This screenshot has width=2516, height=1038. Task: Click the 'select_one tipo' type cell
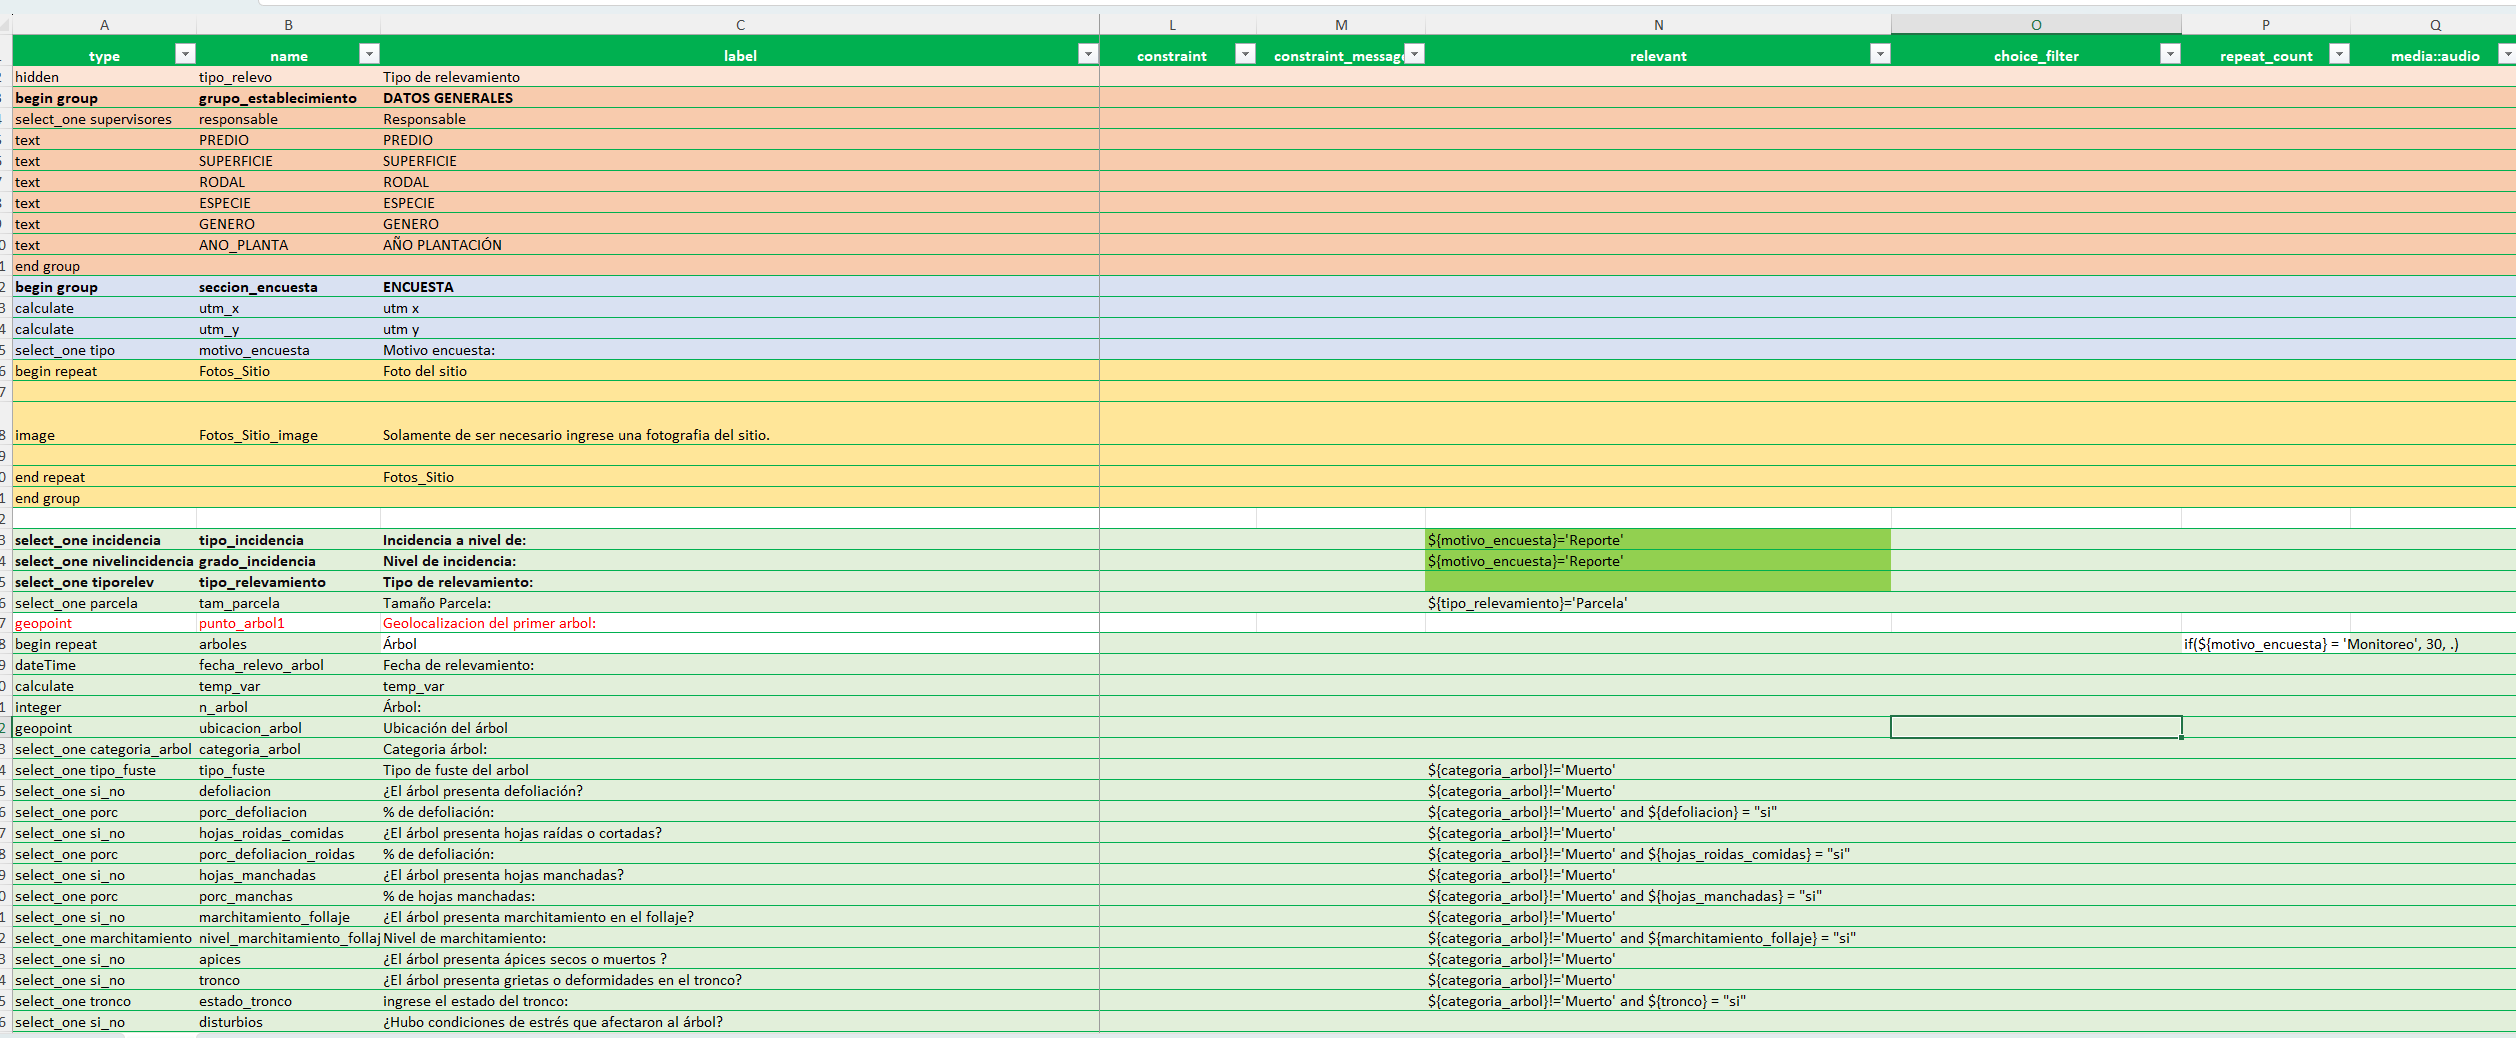(x=104, y=350)
